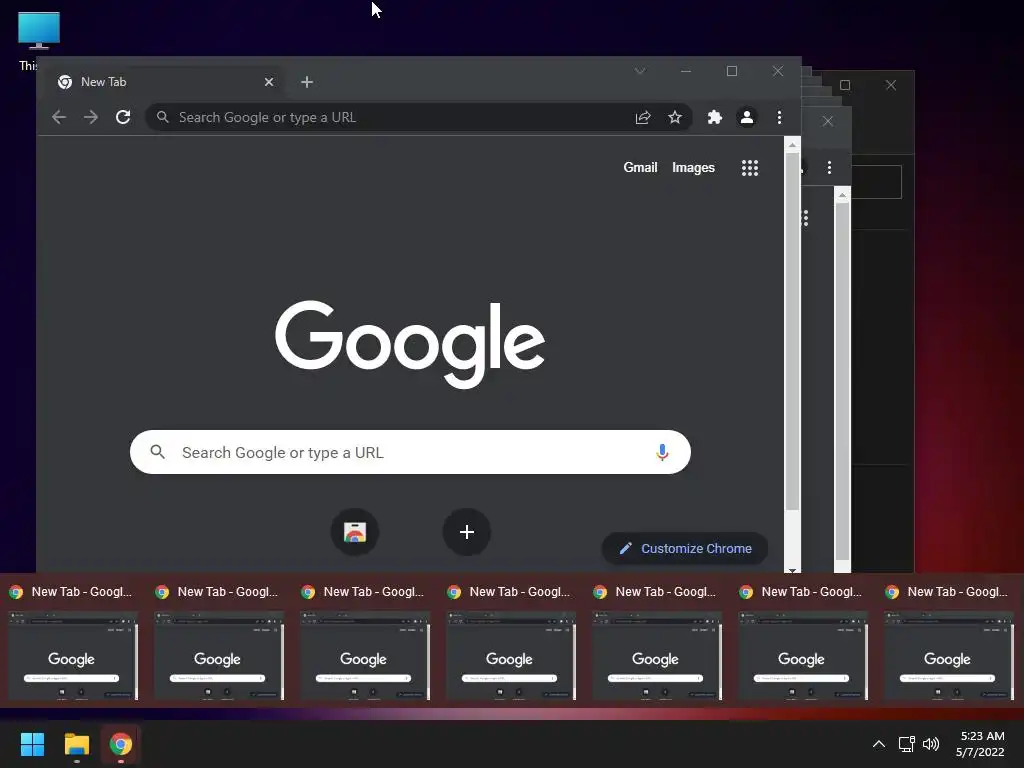This screenshot has height=768, width=1024.
Task: Show hidden system tray icons
Action: [x=879, y=744]
